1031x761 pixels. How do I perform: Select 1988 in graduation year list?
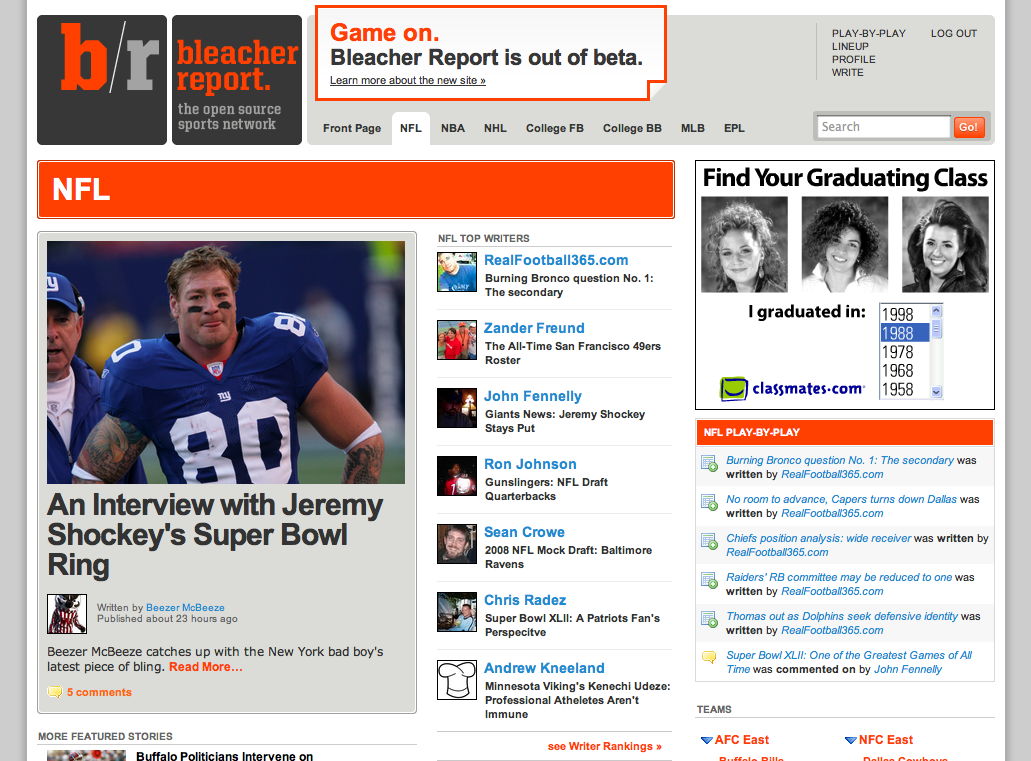tap(905, 333)
